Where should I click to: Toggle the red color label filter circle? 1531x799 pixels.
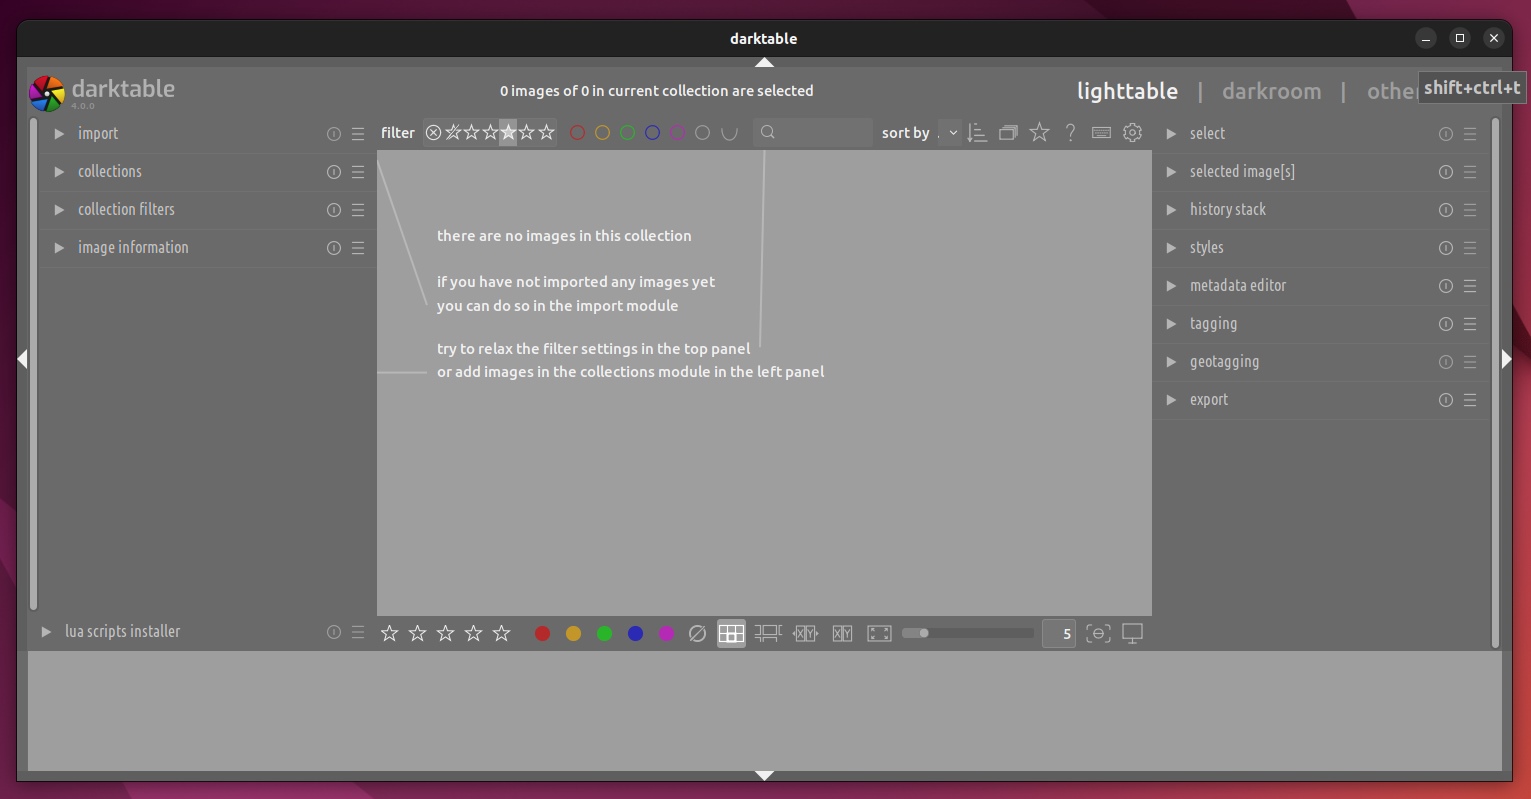[577, 133]
